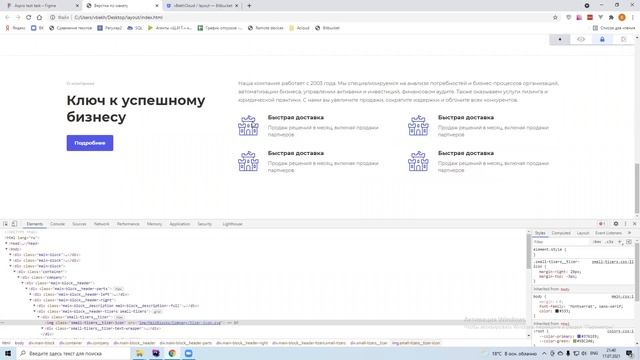Toggle the eye icon in the page overlay toolbar
Viewport: 640px width, 360px height.
[x=581, y=39]
